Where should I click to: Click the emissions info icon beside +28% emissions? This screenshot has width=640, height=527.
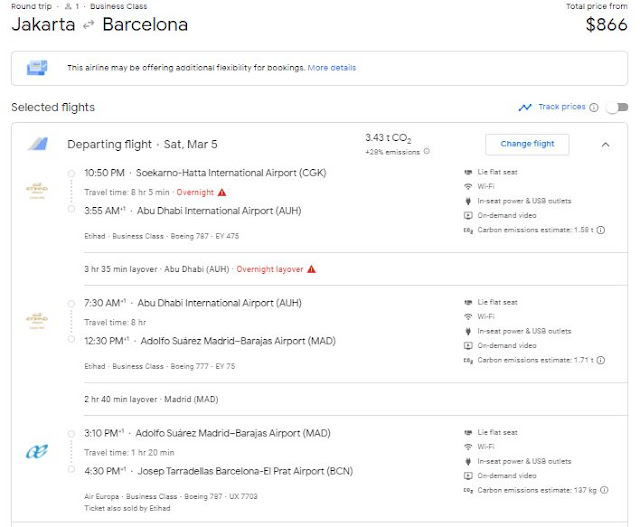point(427,152)
